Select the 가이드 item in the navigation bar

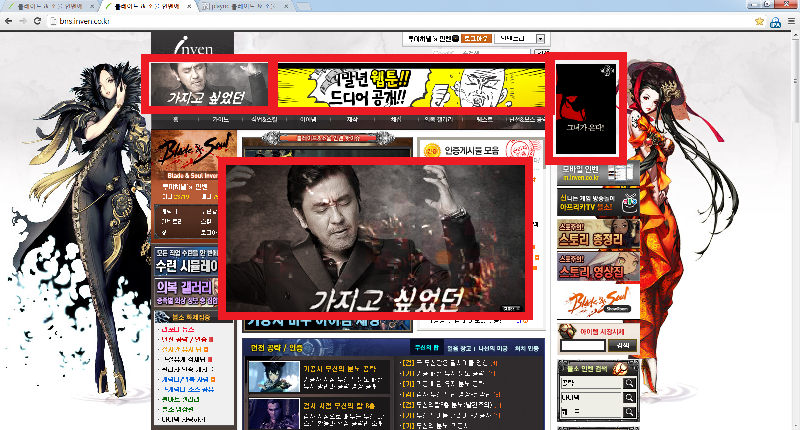pos(220,119)
